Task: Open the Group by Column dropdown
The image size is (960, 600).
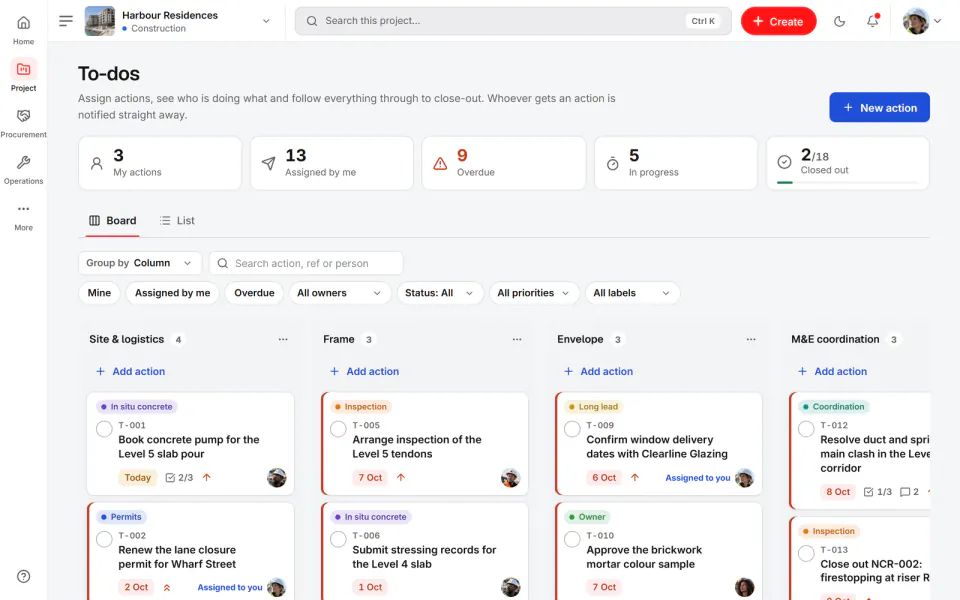Action: (140, 263)
